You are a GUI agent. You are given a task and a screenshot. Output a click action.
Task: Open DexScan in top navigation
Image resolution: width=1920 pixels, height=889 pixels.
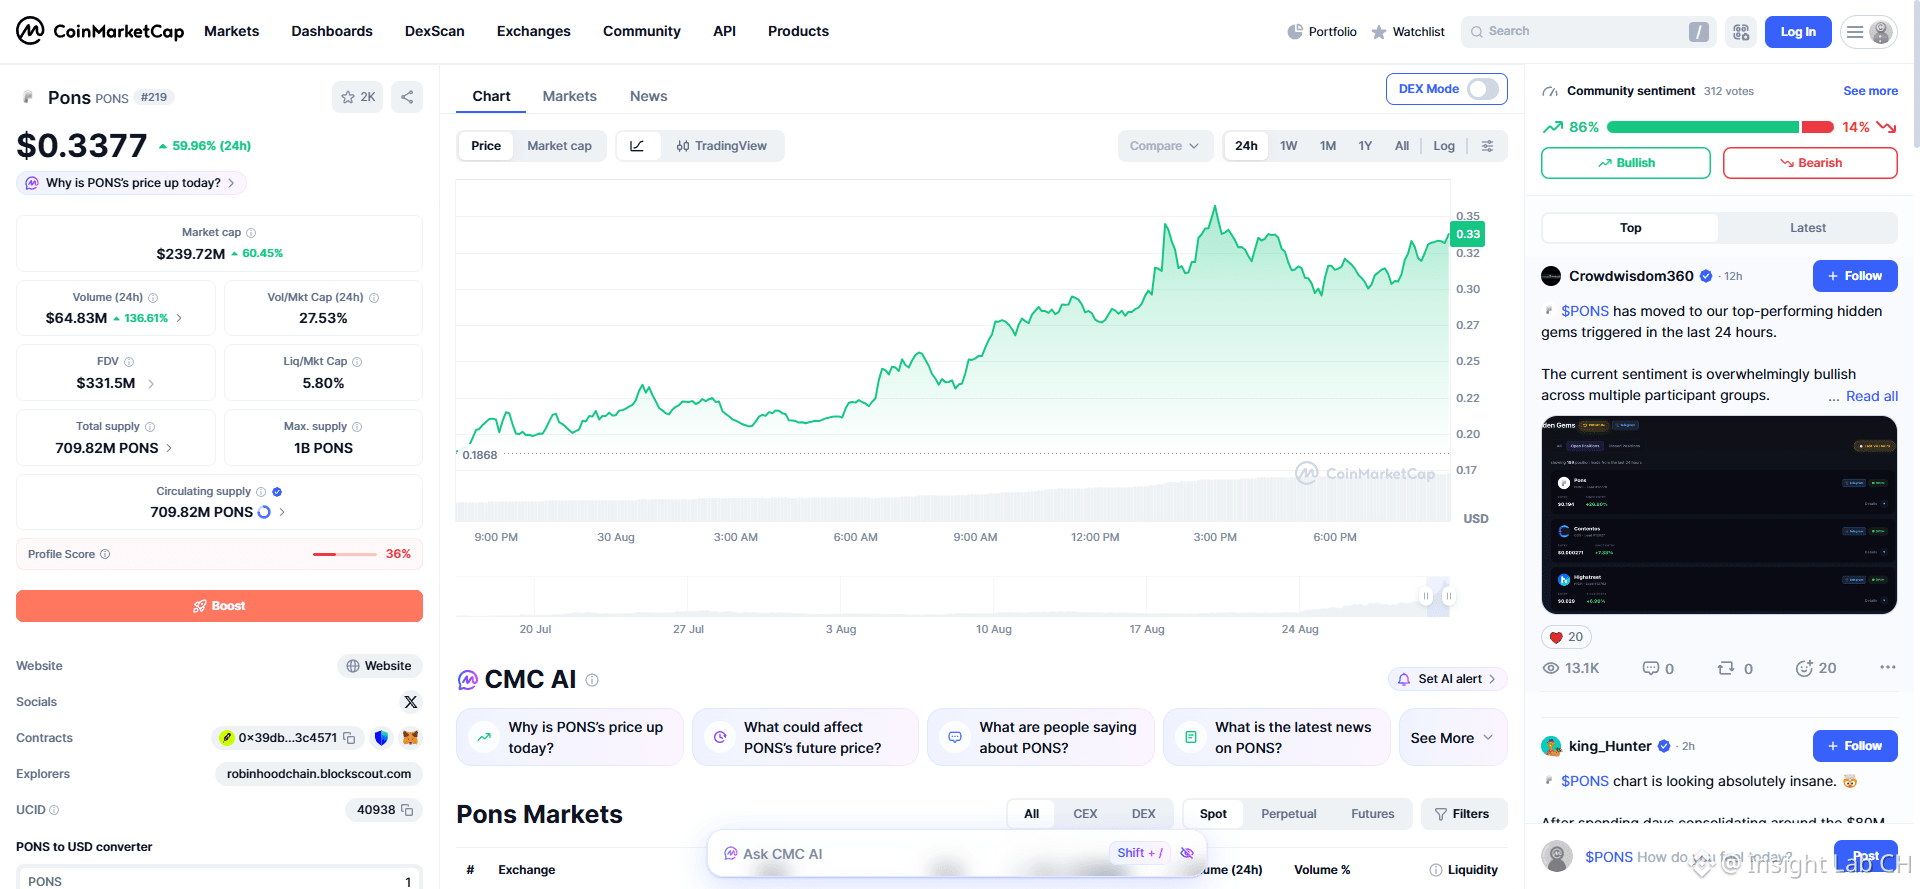point(435,31)
